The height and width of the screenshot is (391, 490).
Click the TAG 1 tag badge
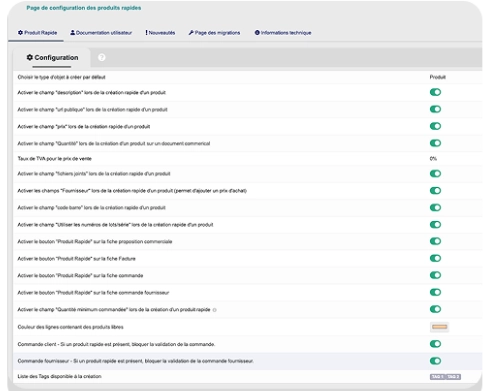point(437,377)
